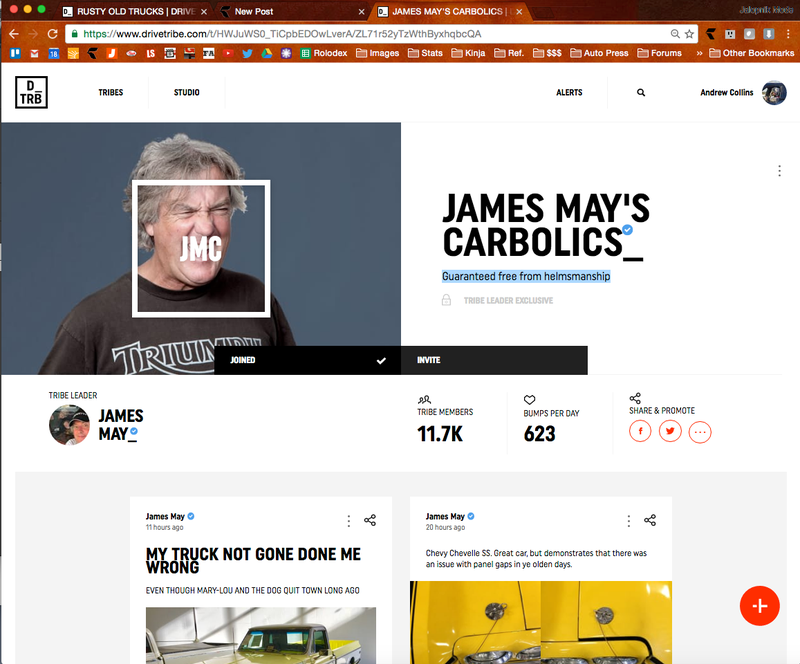Open the green pickup truck photo

click(261, 635)
